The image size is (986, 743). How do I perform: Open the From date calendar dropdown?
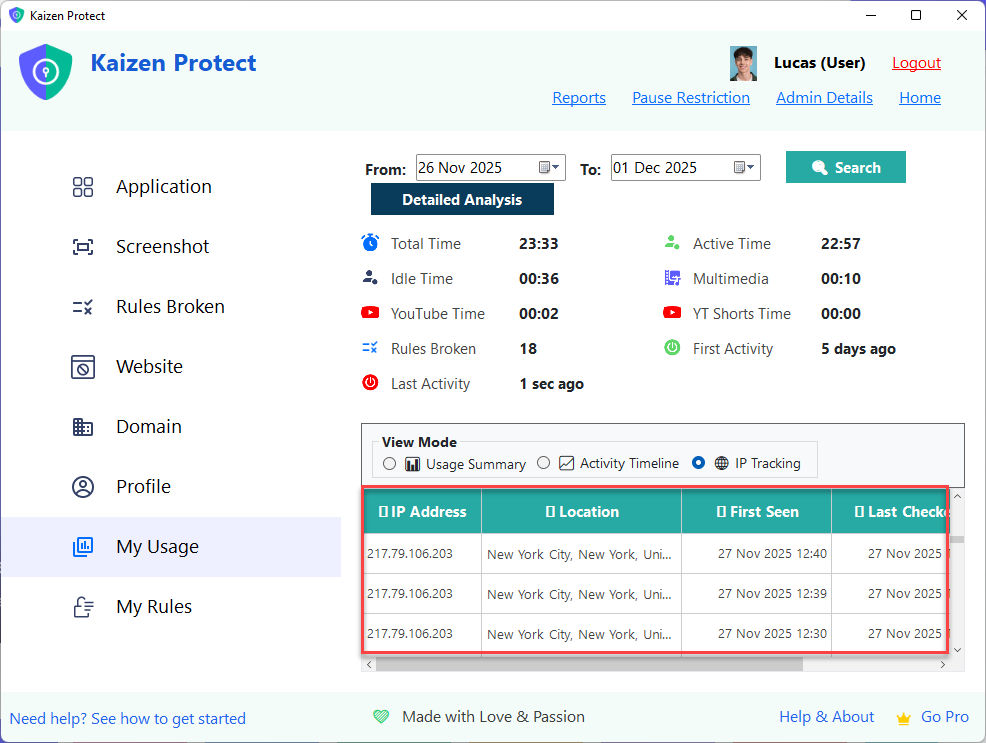551,168
